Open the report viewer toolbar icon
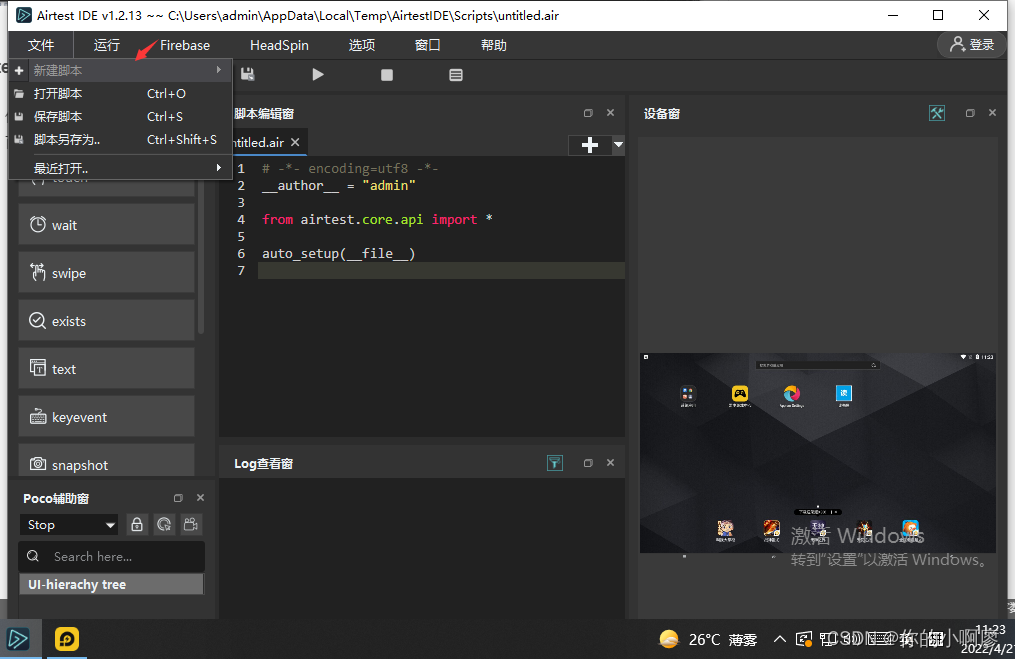Screen dimensions: 1015x659 [x=456, y=75]
